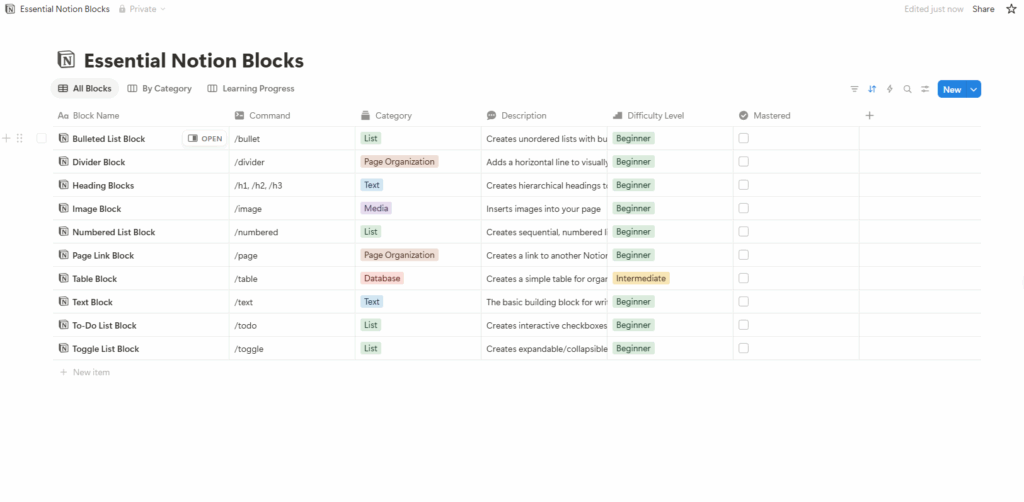Click the Database category tag on Table Block

382,279
